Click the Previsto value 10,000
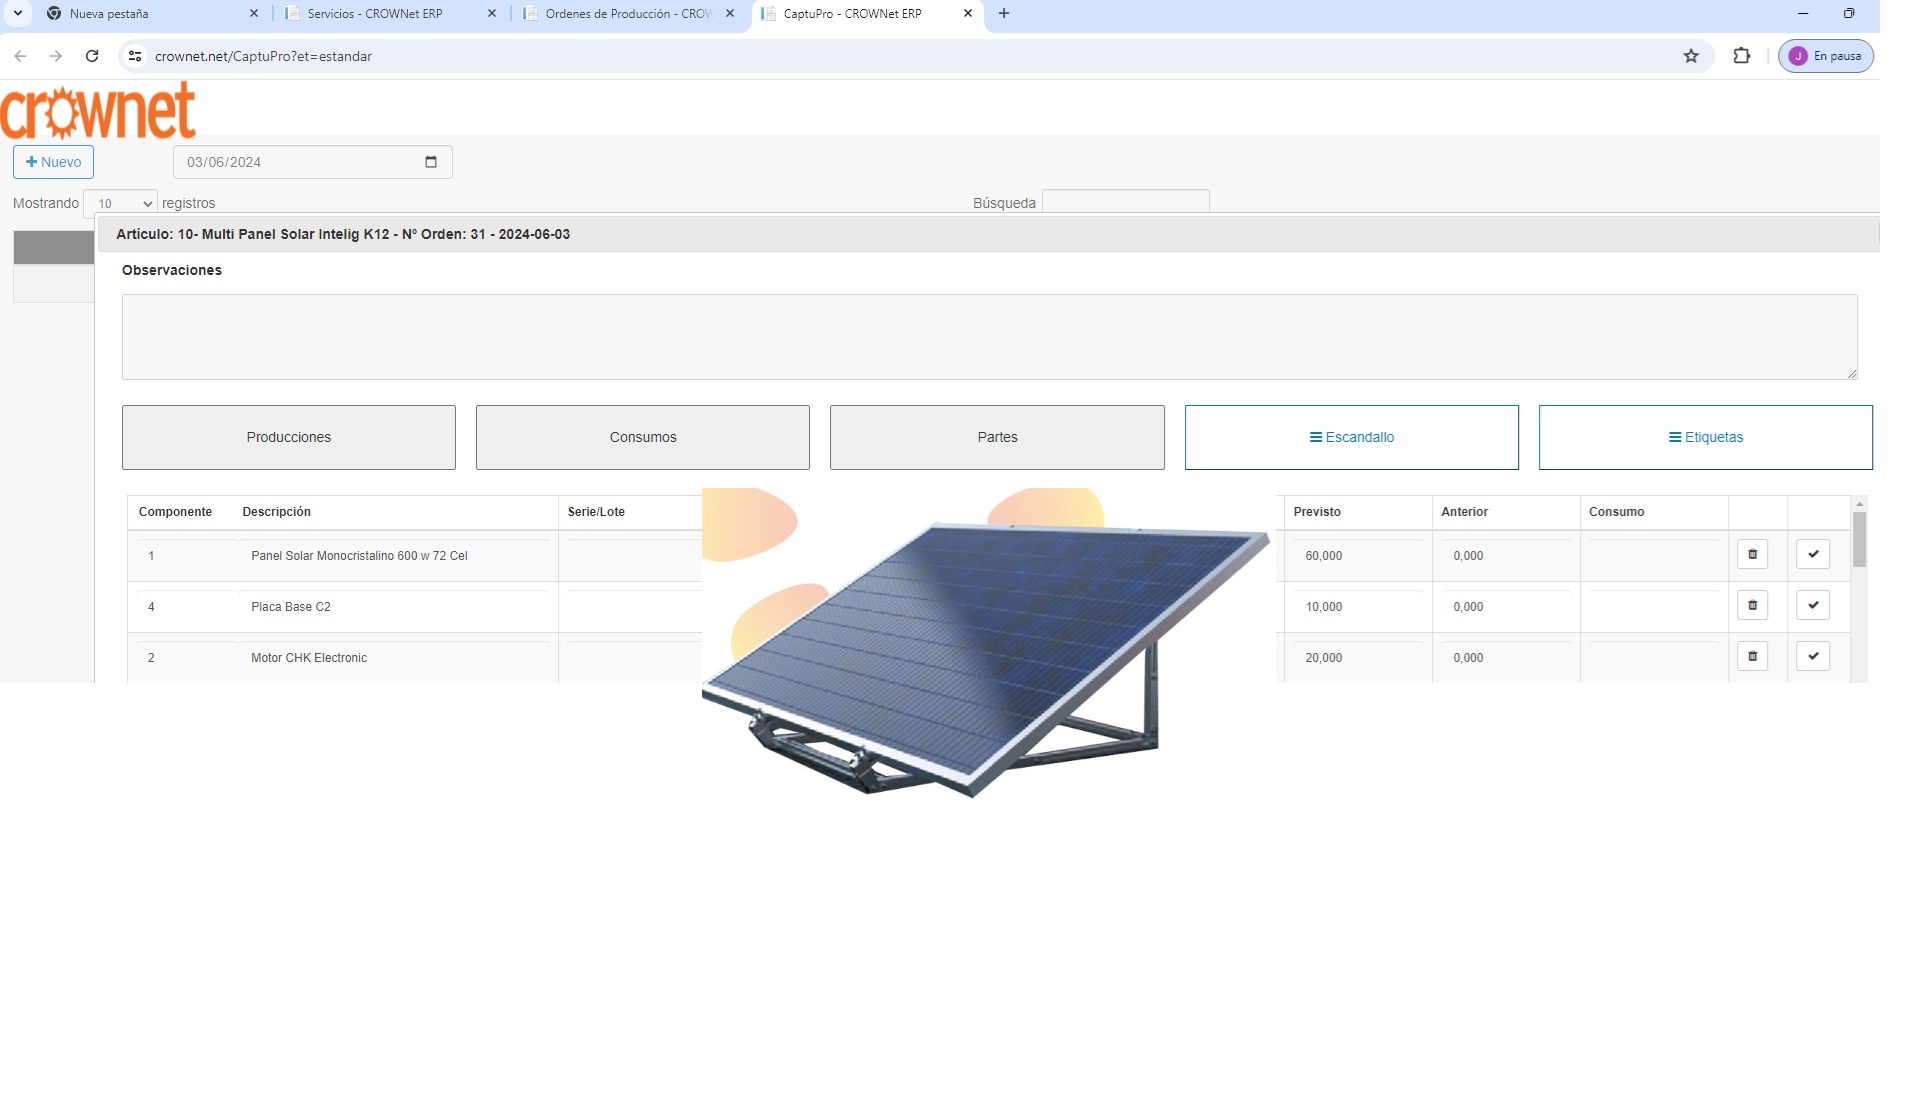The height and width of the screenshot is (1093, 1927). [x=1323, y=606]
